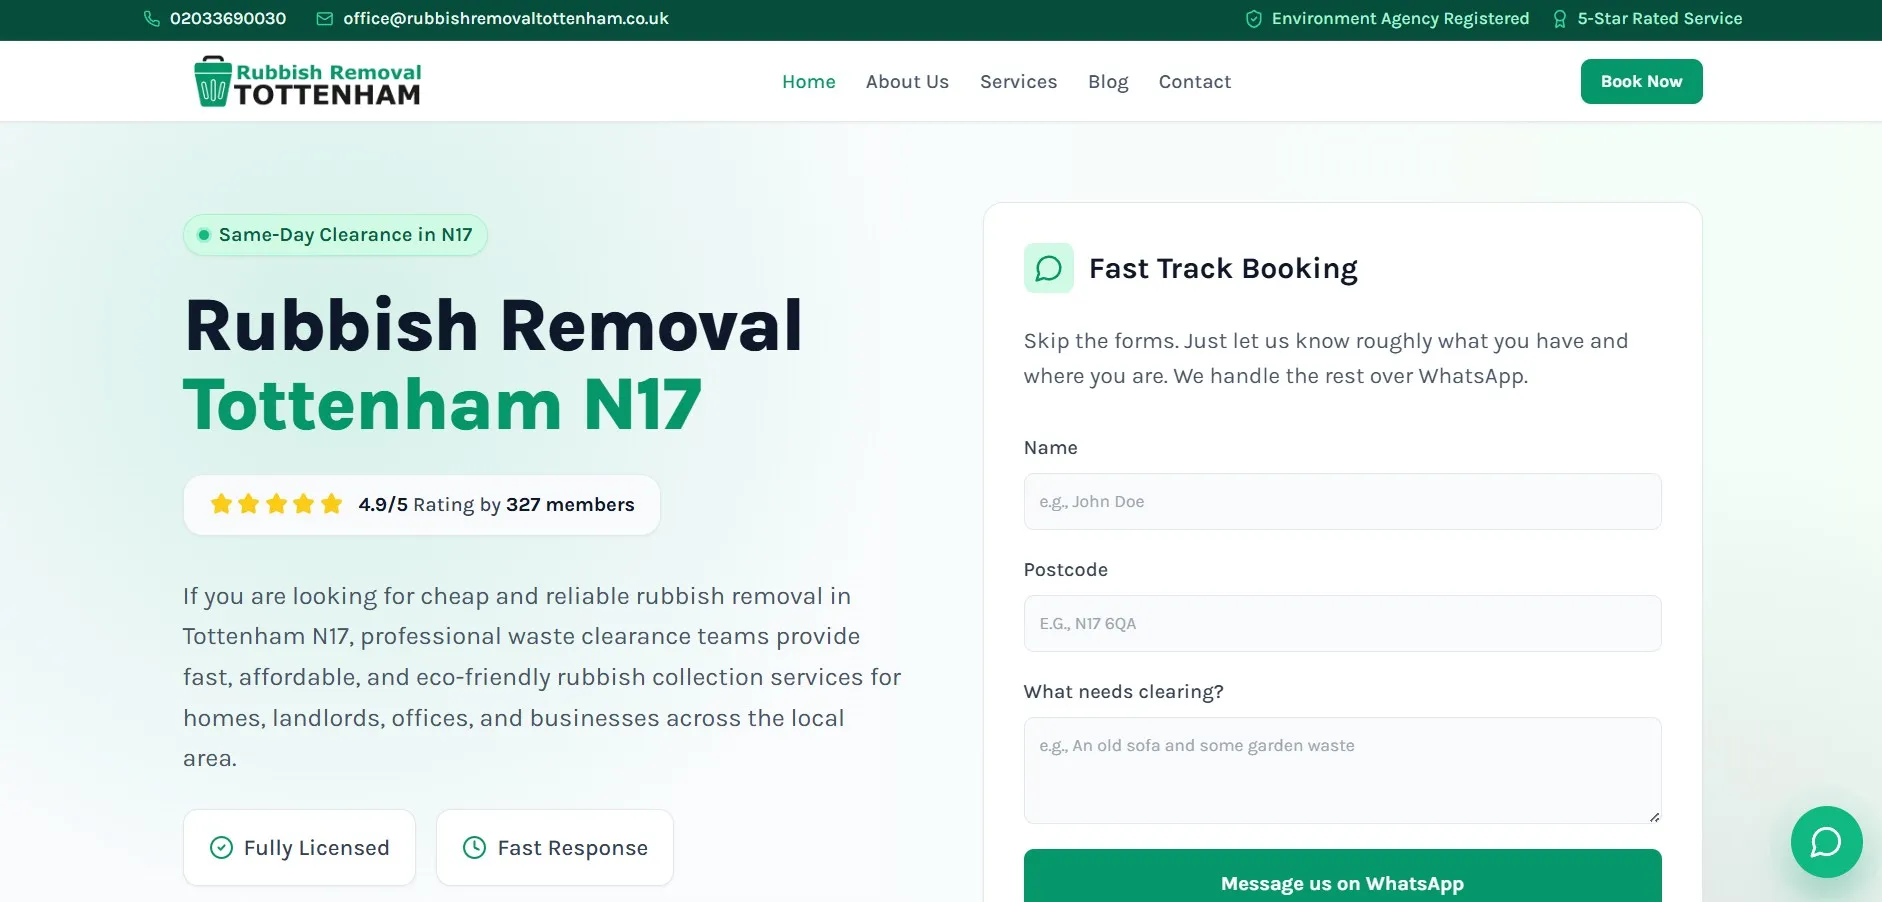Focus the What needs clearing textarea

pyautogui.click(x=1342, y=771)
